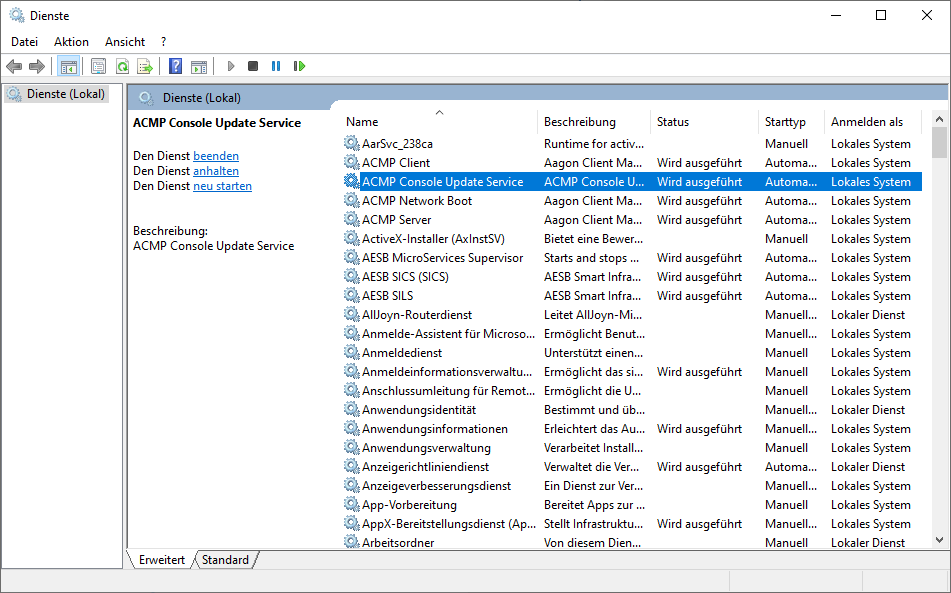Select the Refresh toolbar icon
Screen dimensions: 951x593
point(122,65)
